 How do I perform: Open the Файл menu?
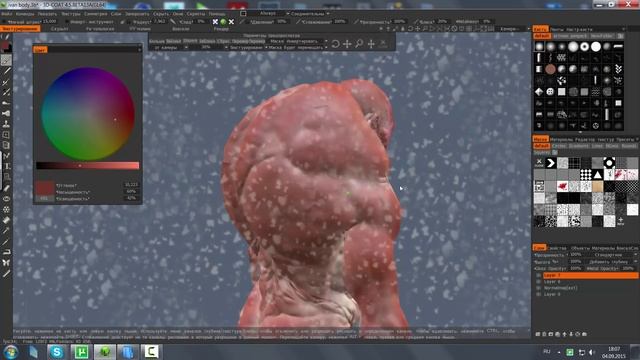[7, 14]
